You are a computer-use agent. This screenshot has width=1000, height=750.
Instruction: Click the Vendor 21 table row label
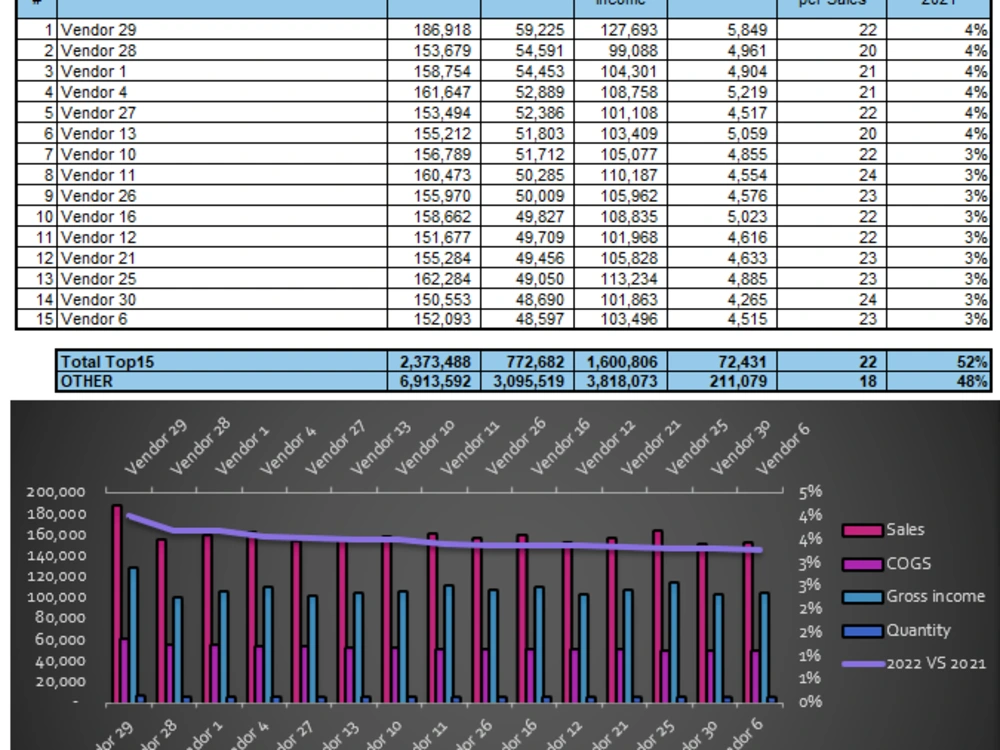222,258
